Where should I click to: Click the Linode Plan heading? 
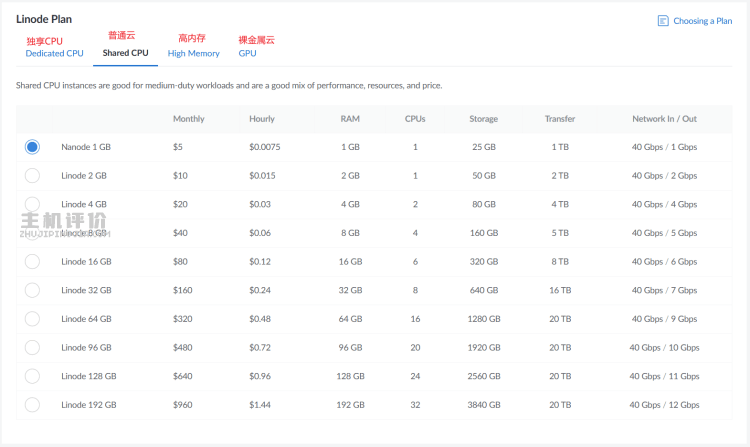(44, 19)
